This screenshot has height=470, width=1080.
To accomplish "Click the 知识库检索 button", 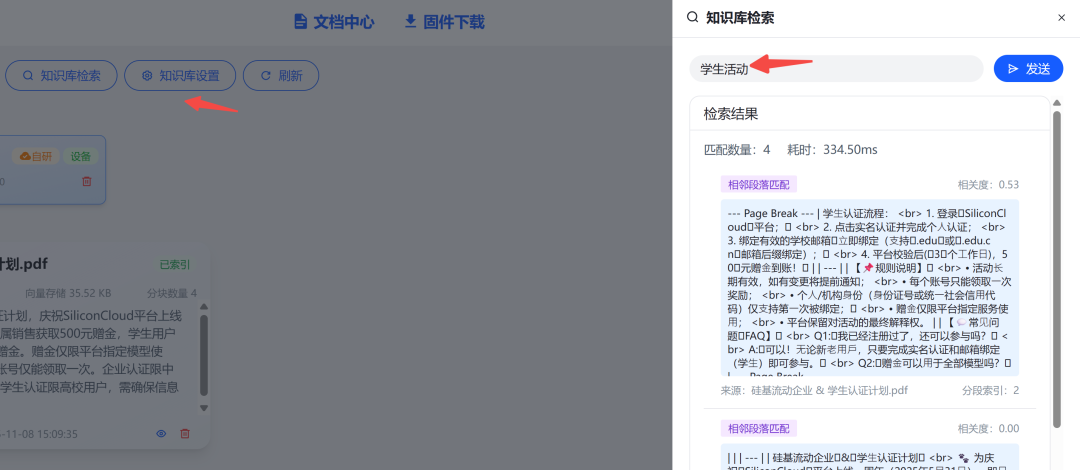I will (61, 76).
